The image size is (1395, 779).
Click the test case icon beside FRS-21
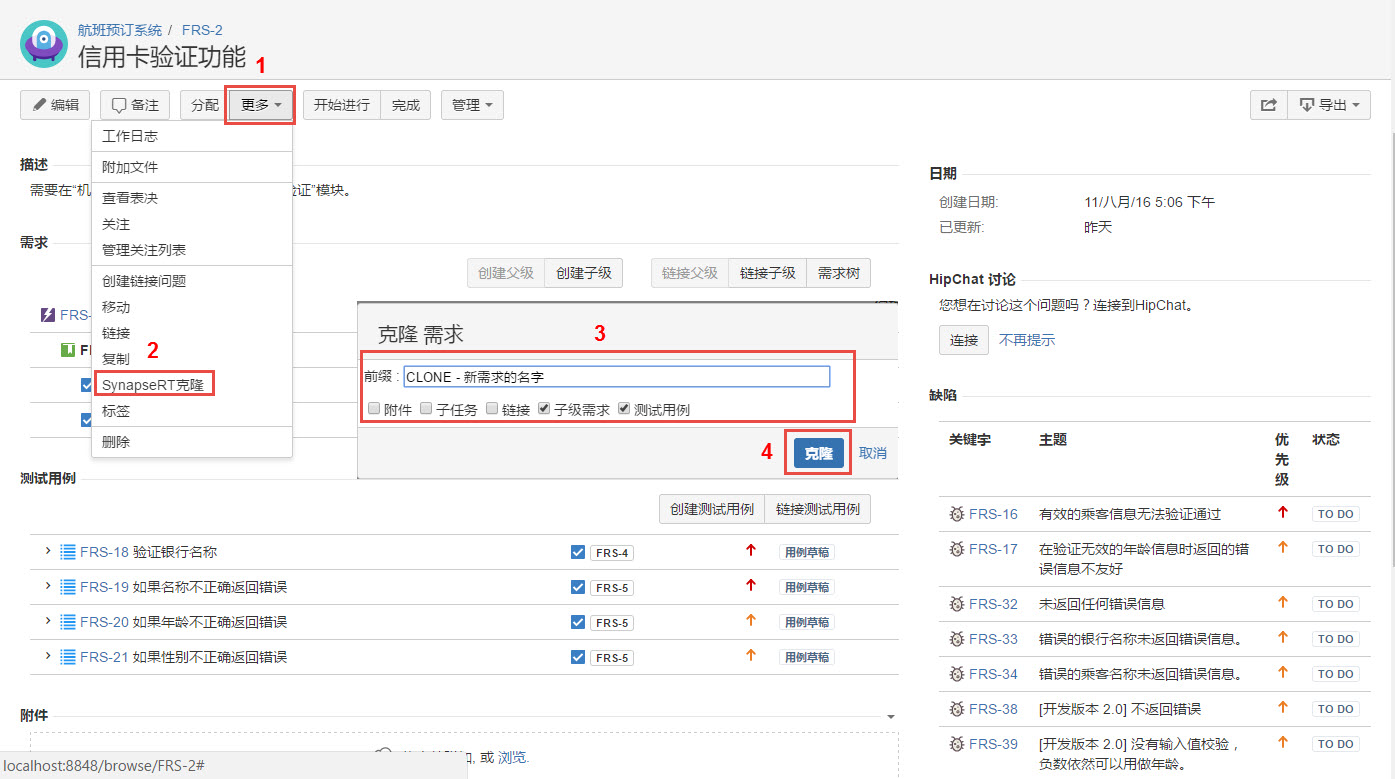68,657
